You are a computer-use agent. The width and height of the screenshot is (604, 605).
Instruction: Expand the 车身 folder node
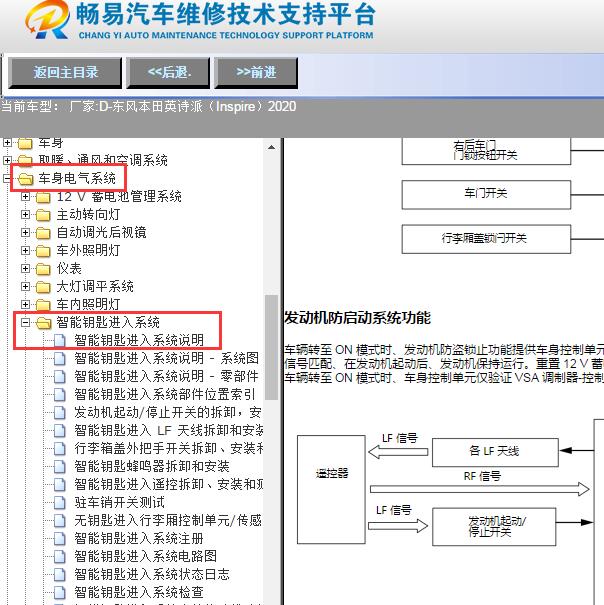[x=7, y=143]
